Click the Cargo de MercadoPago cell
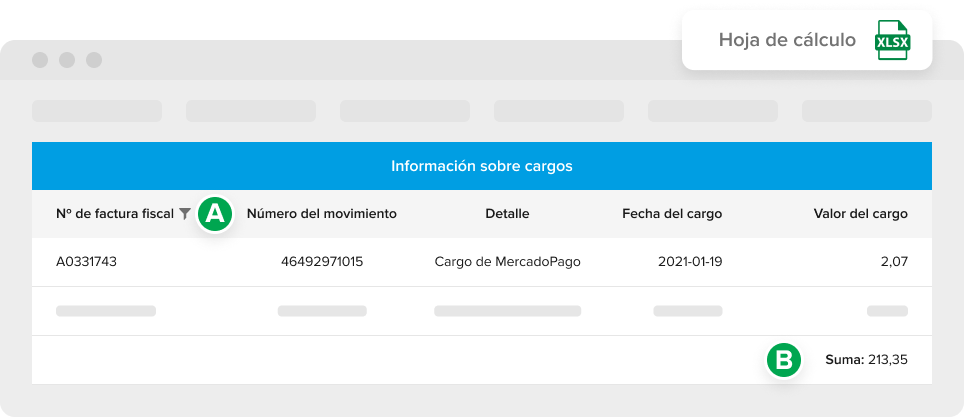964x417 pixels. 508,262
